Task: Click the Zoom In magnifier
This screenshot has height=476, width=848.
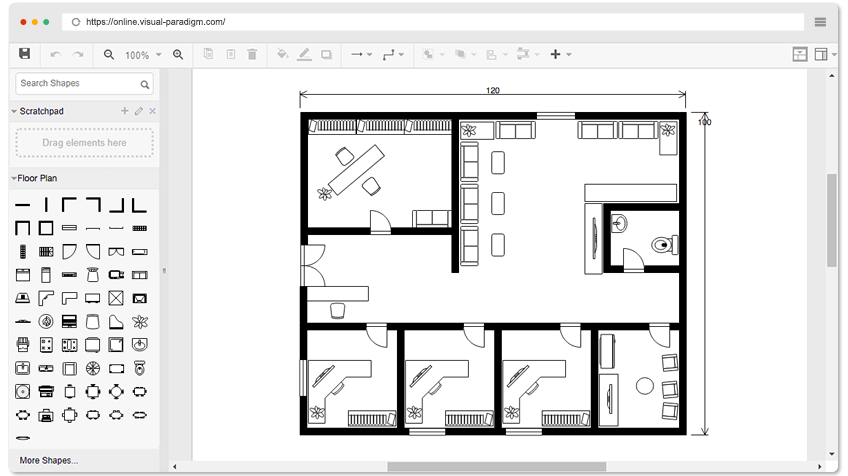Action: (178, 54)
